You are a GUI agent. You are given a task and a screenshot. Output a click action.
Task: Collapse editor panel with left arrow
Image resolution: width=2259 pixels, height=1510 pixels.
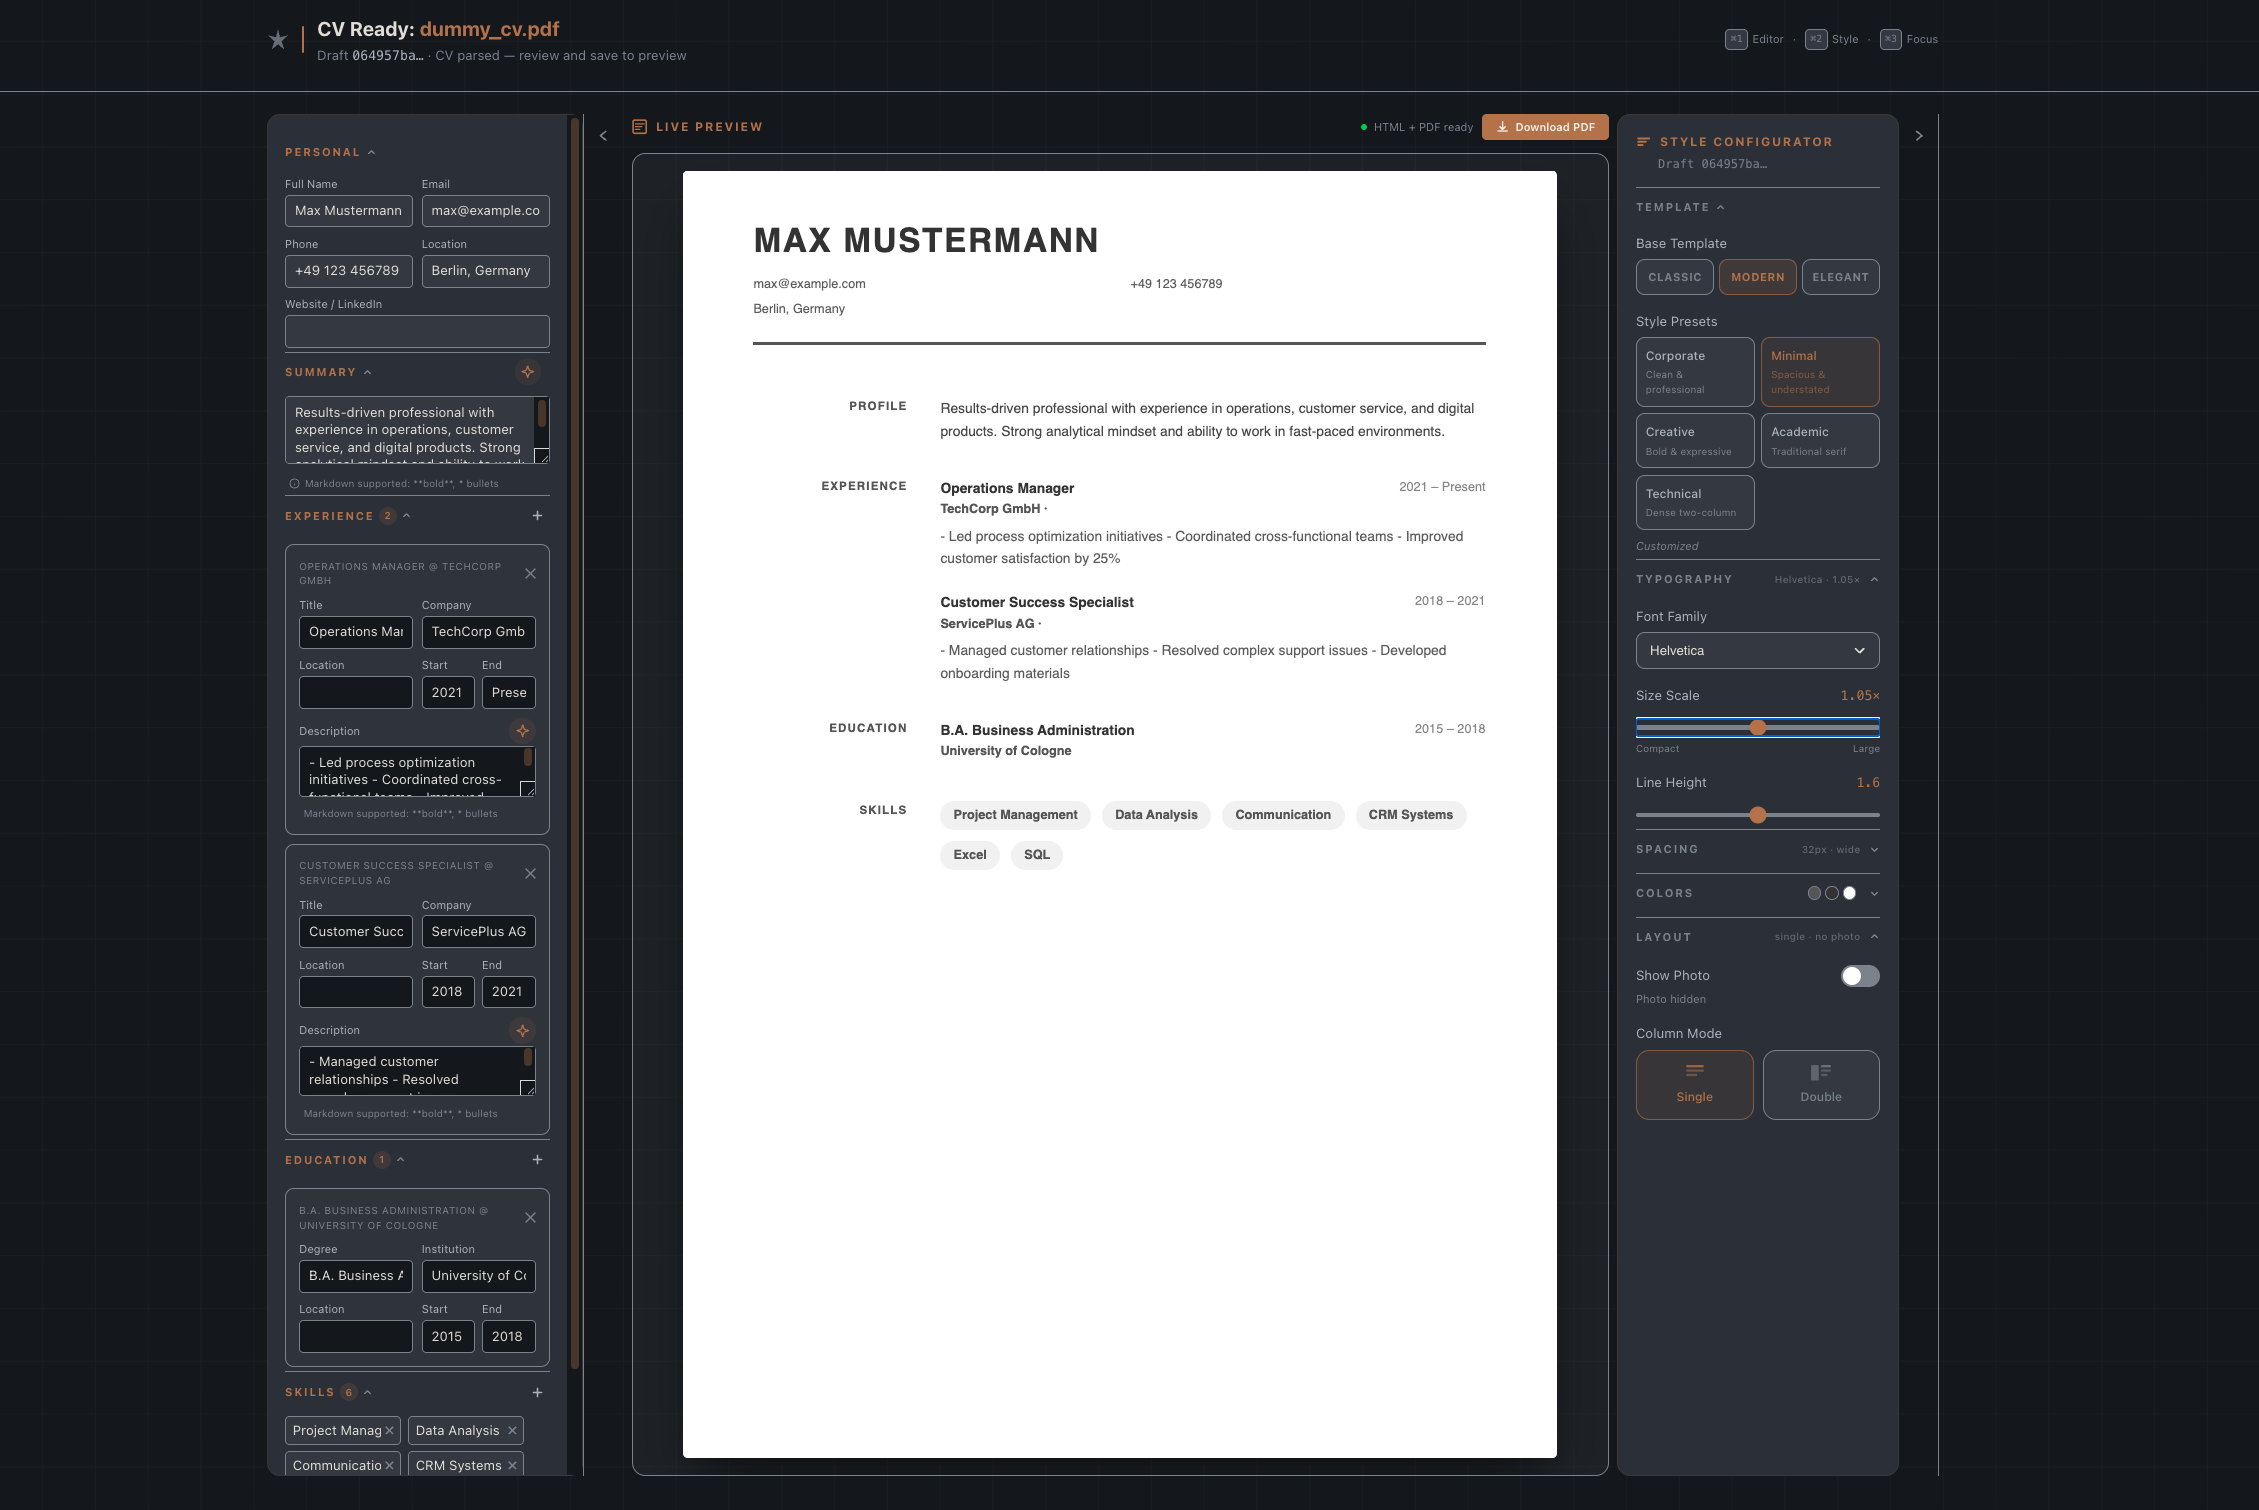pos(603,136)
